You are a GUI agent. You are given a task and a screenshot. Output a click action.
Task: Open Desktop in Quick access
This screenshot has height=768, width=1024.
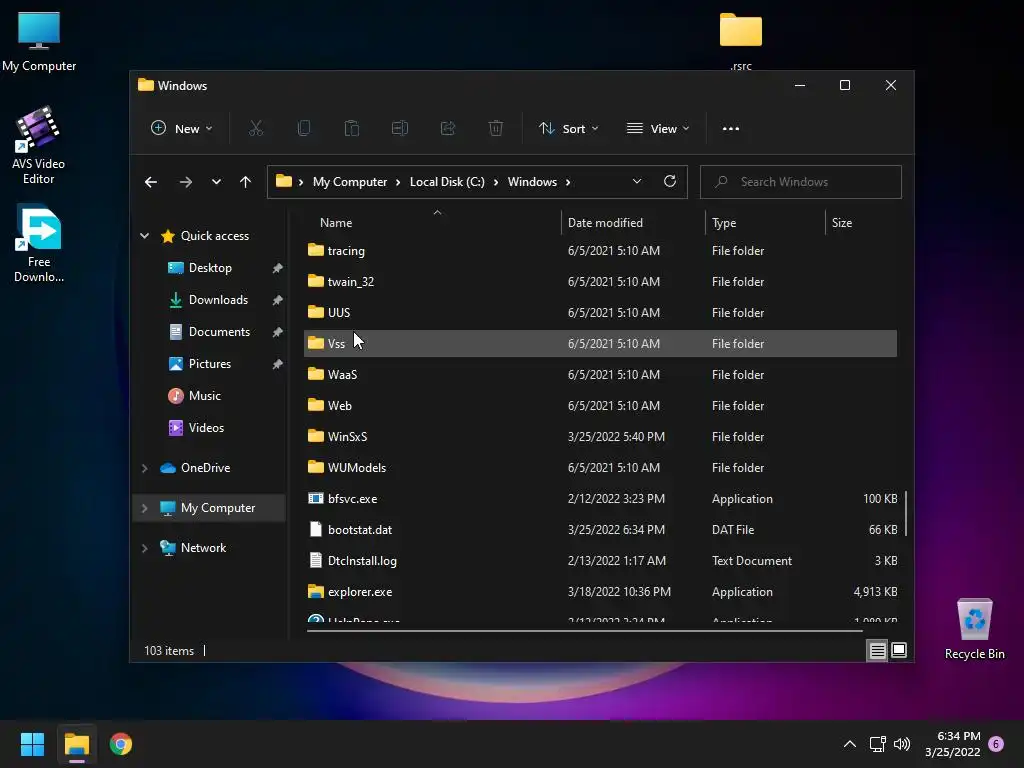210,268
